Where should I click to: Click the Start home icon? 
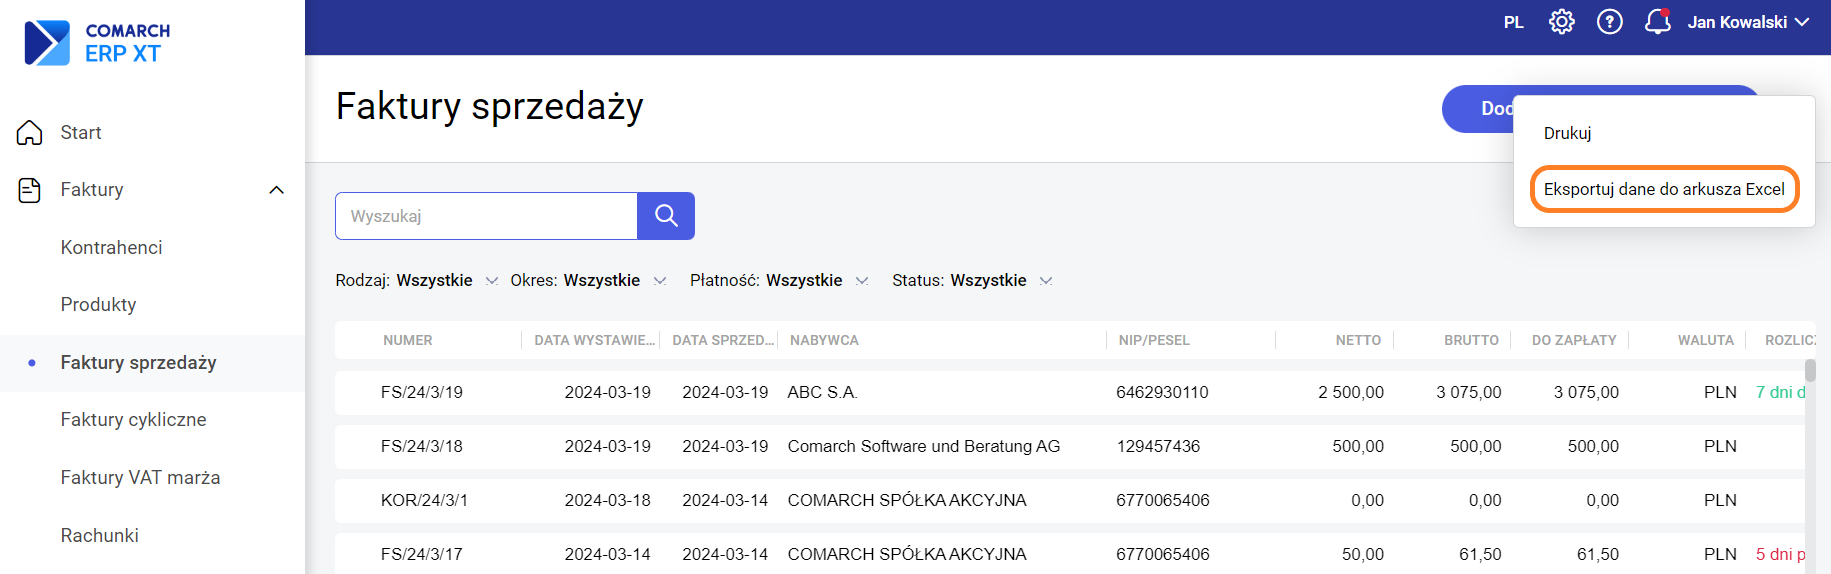(x=30, y=133)
